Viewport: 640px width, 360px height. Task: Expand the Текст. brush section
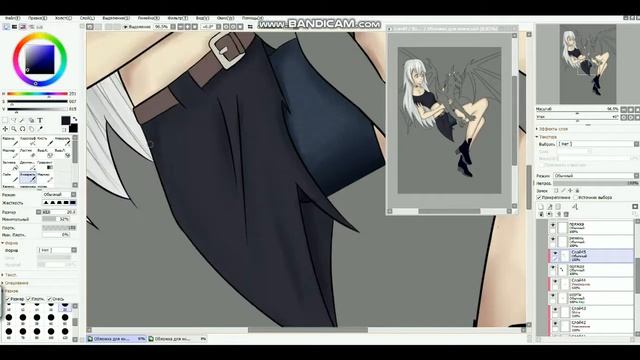(9, 275)
